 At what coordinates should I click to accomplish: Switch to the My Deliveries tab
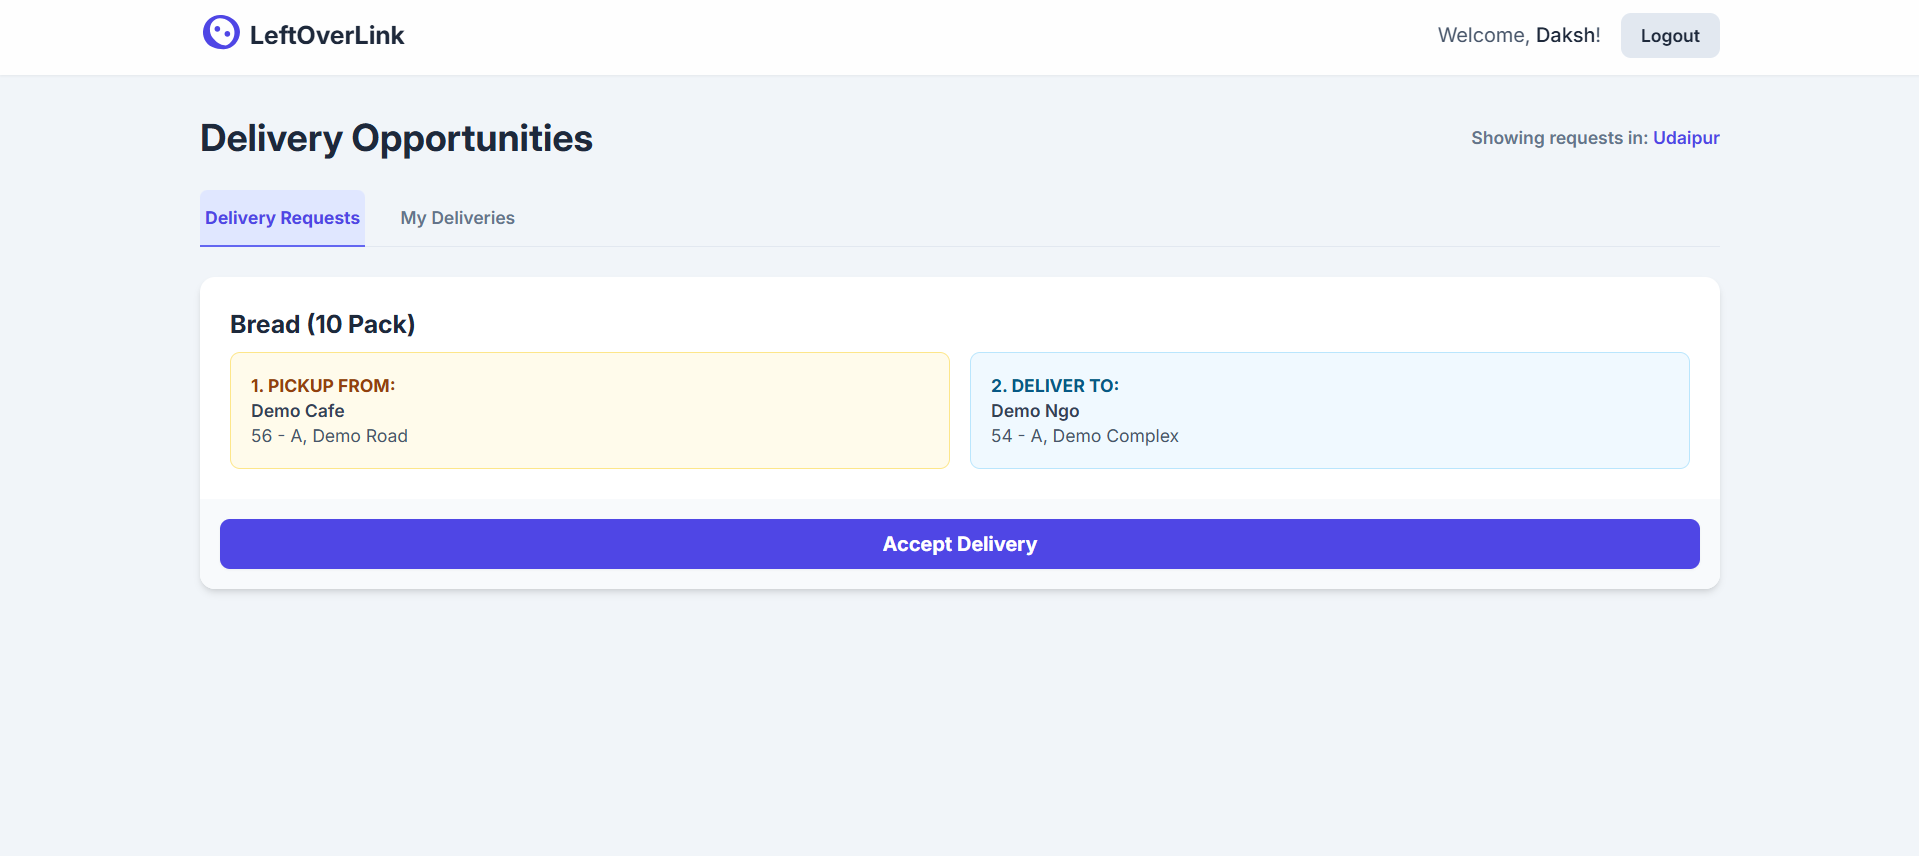point(457,218)
